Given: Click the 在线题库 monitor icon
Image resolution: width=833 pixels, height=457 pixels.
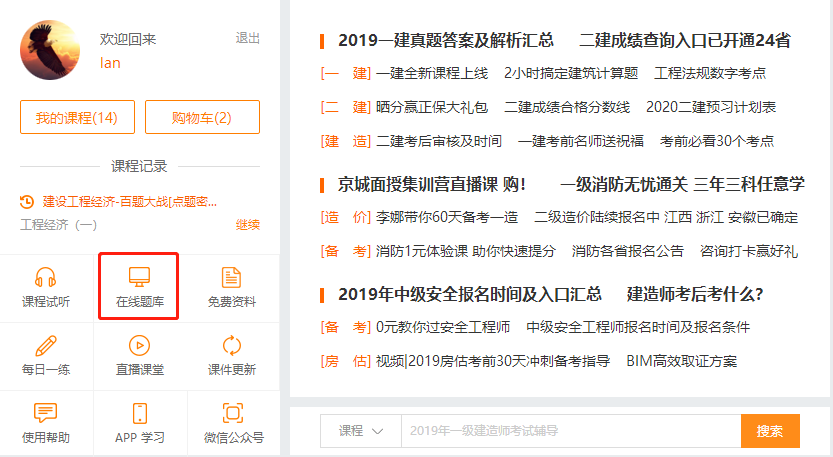Looking at the screenshot, I should click(139, 277).
